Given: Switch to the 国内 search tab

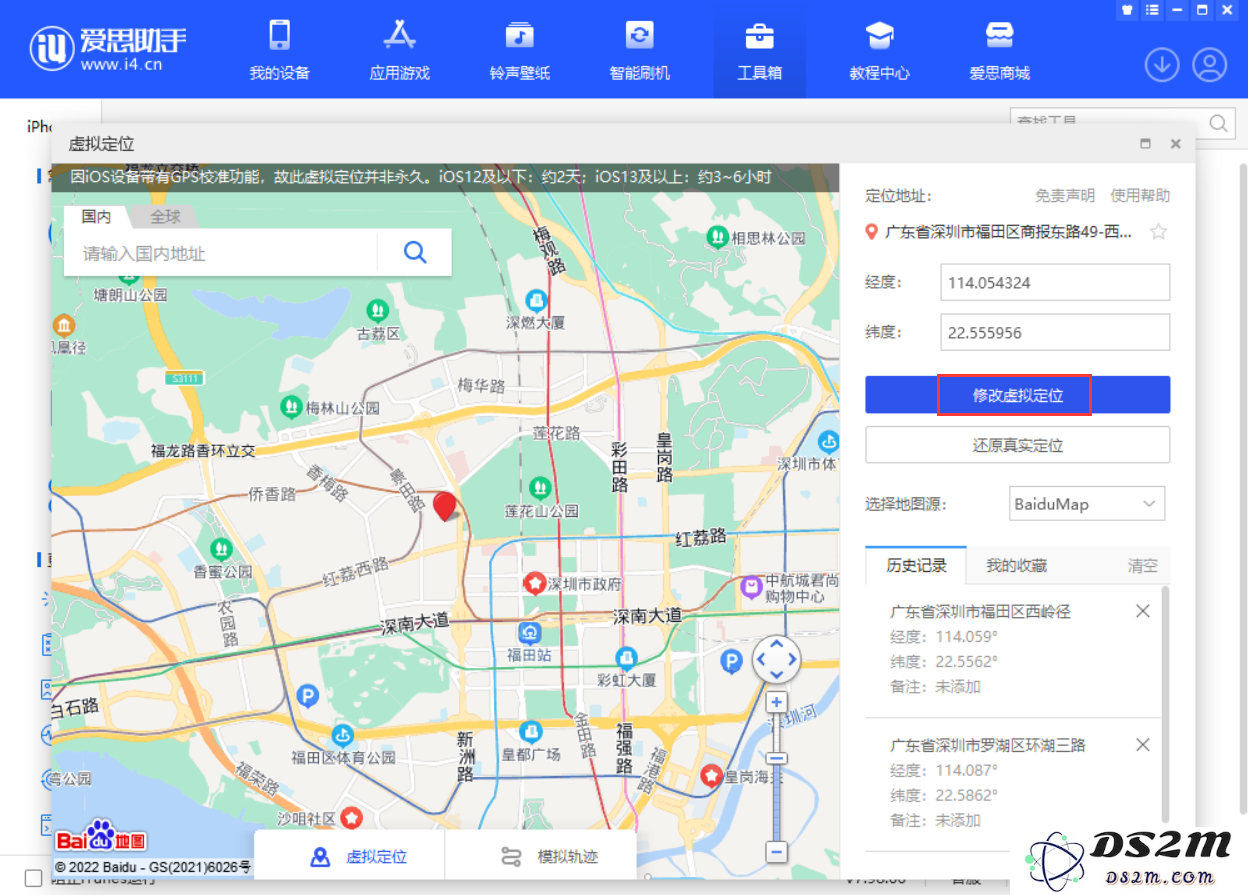Looking at the screenshot, I should [x=96, y=216].
